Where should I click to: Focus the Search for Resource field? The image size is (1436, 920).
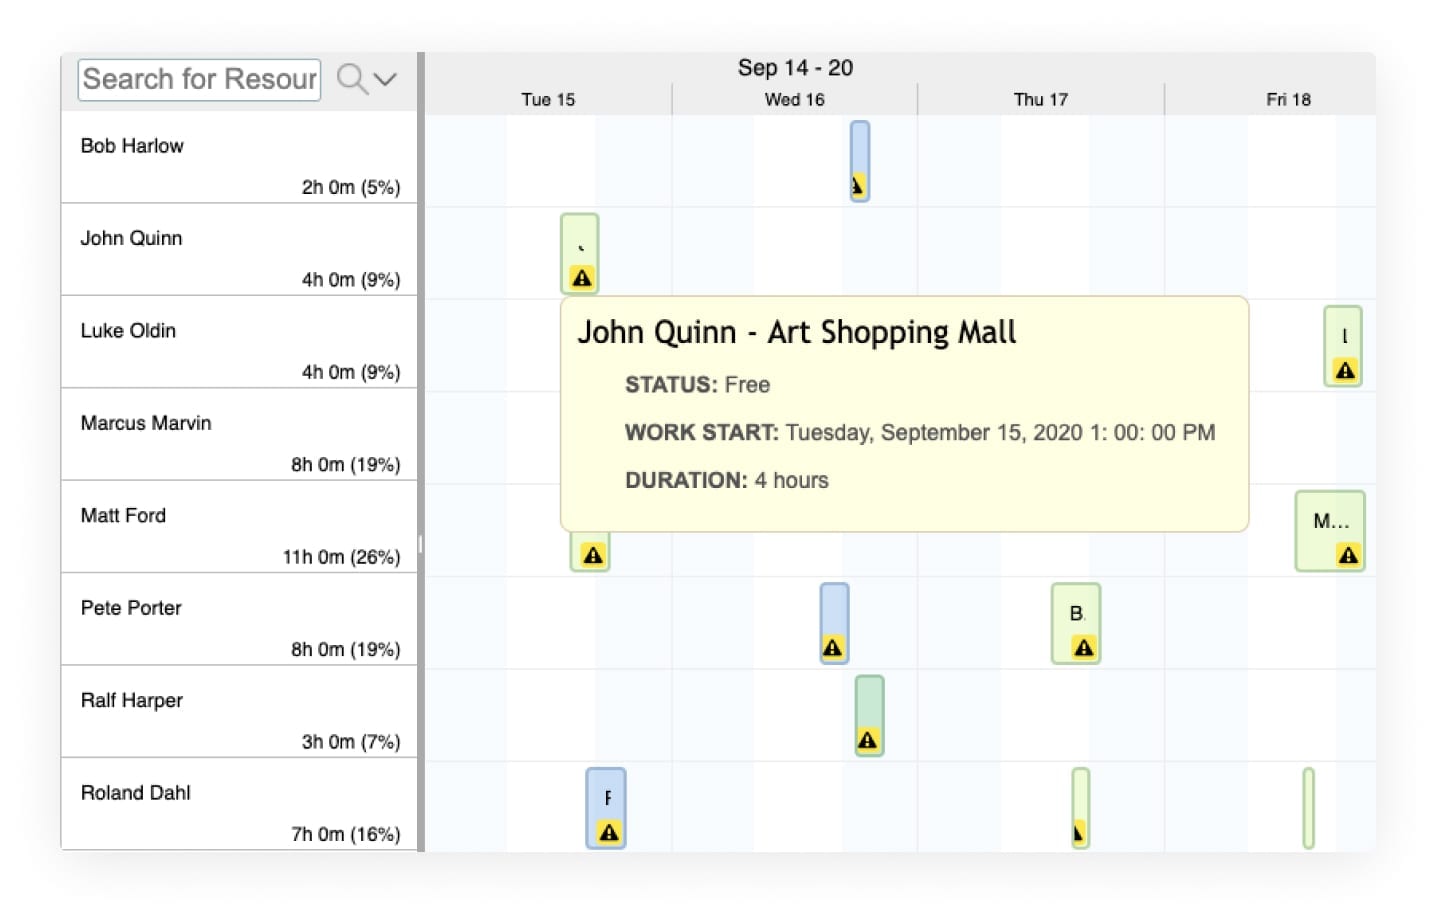tap(199, 79)
